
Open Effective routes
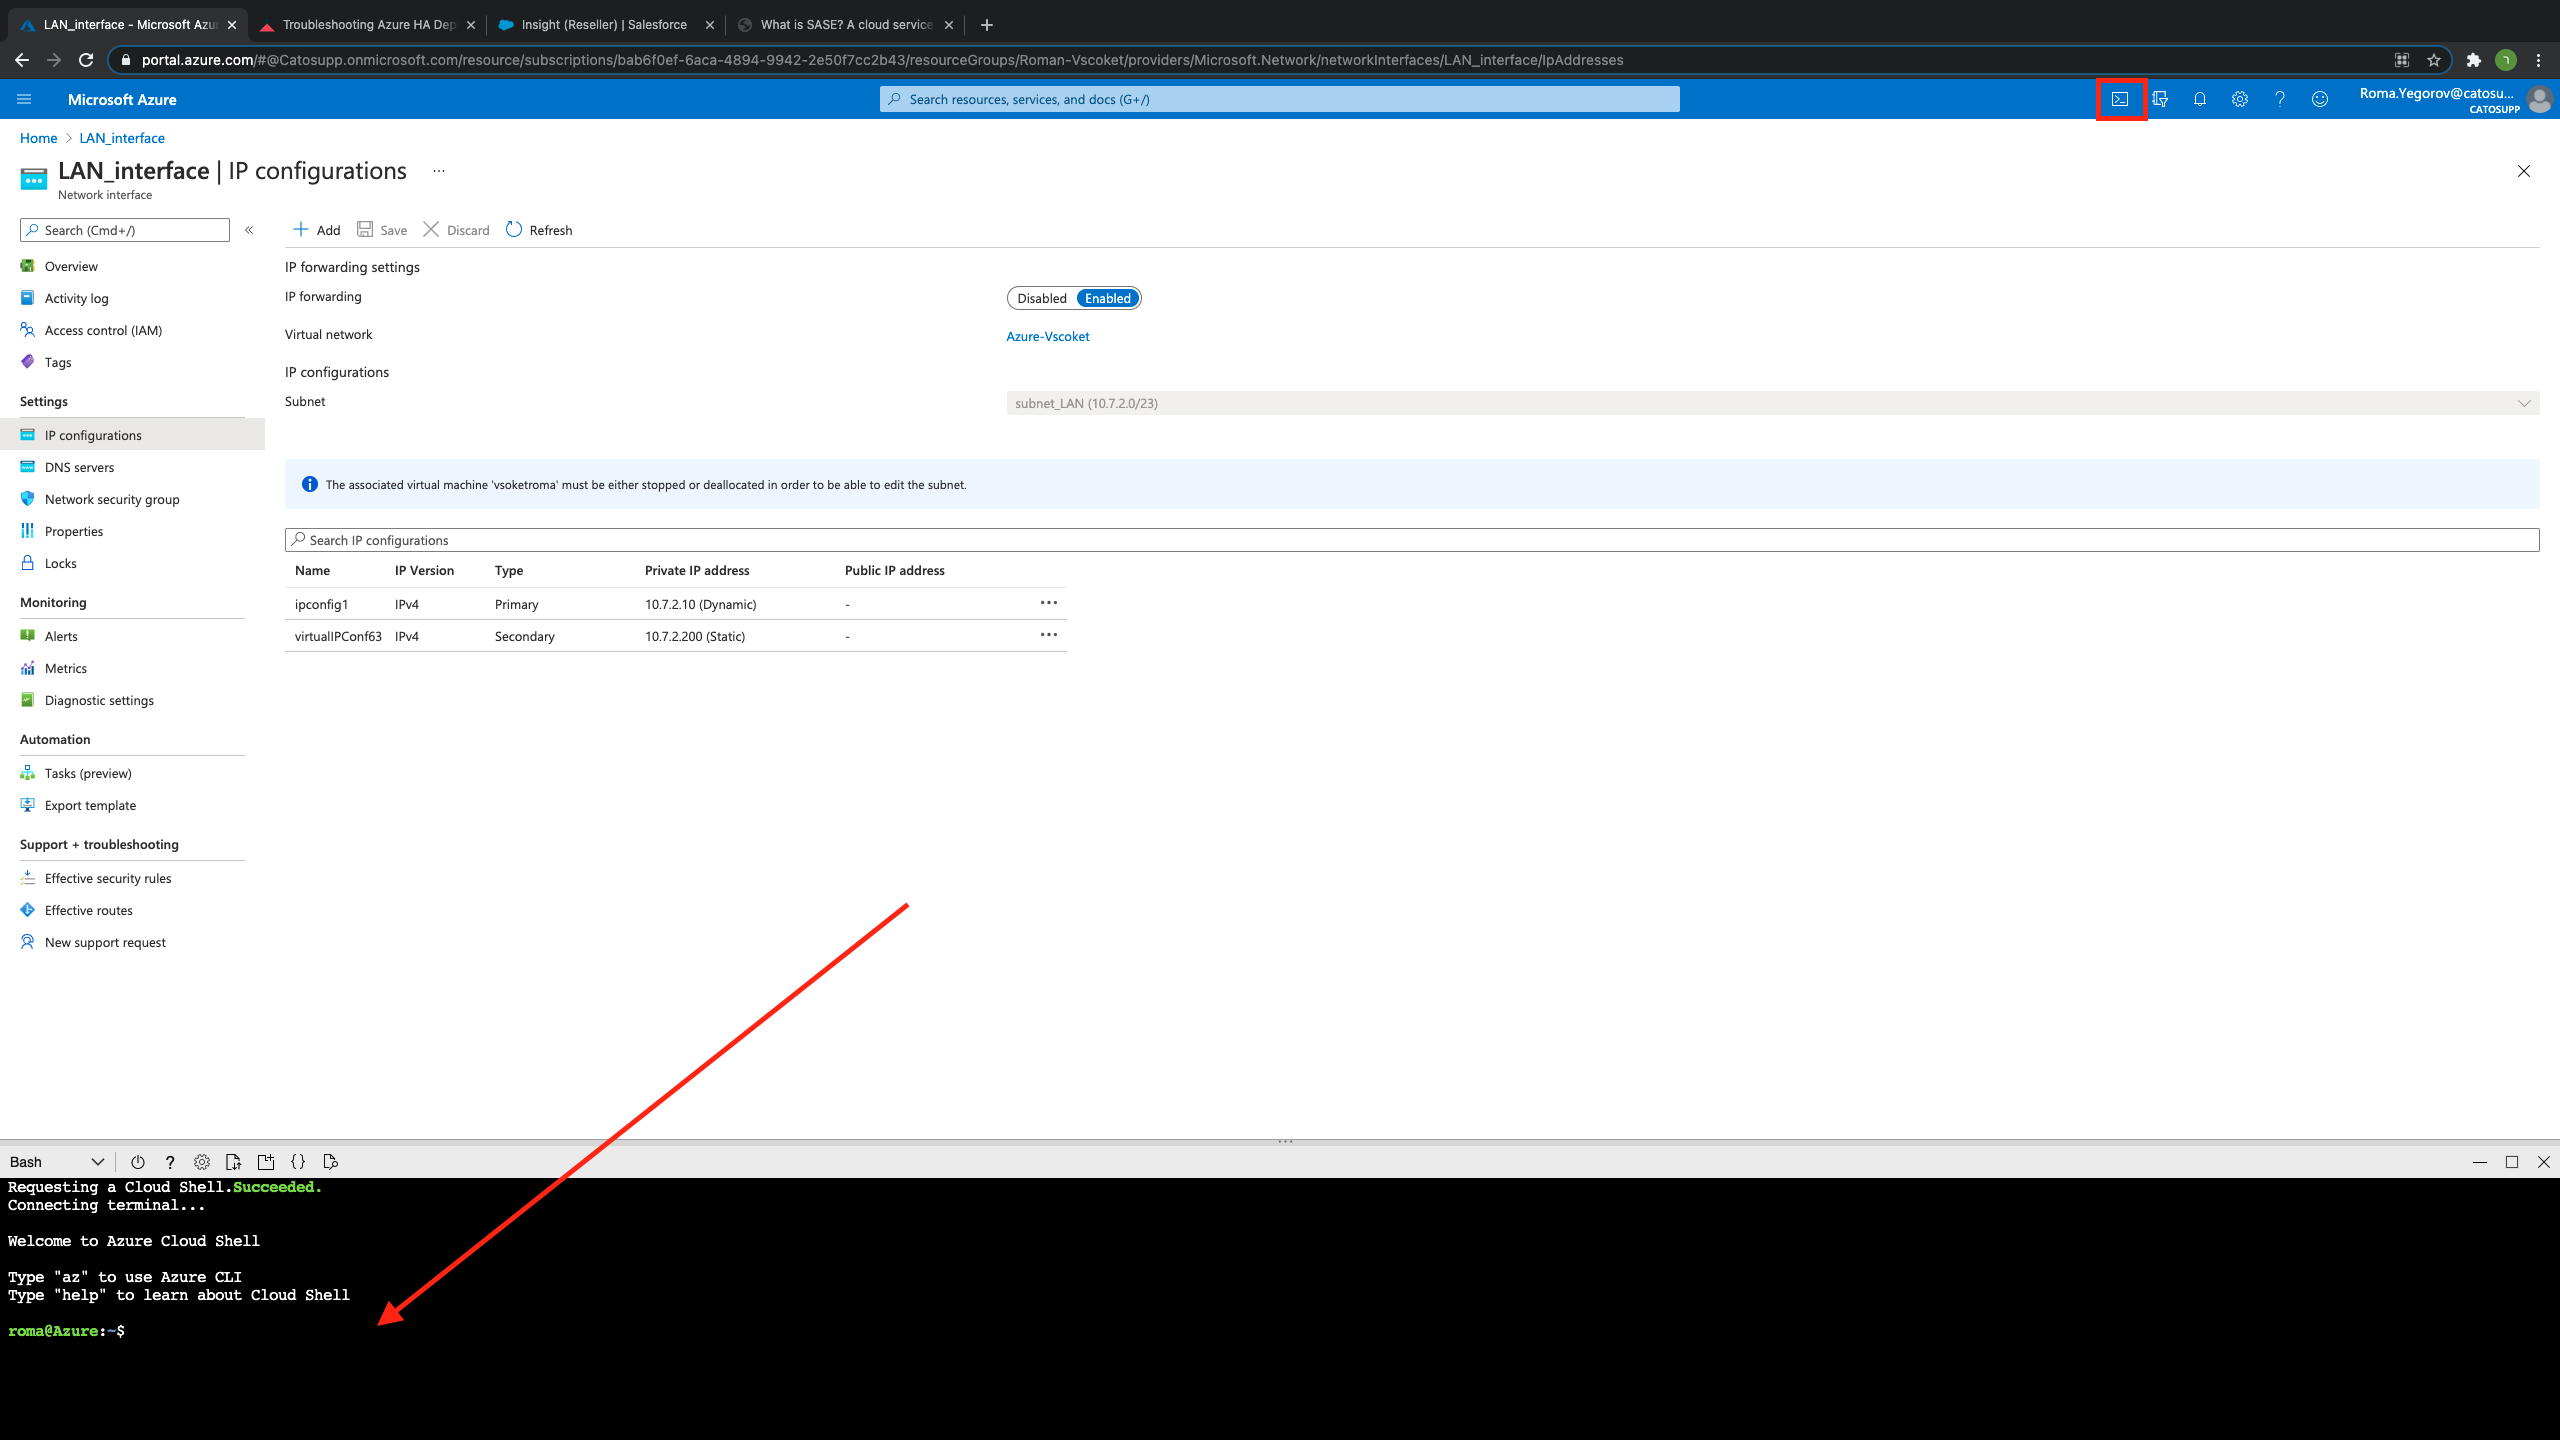pyautogui.click(x=88, y=910)
